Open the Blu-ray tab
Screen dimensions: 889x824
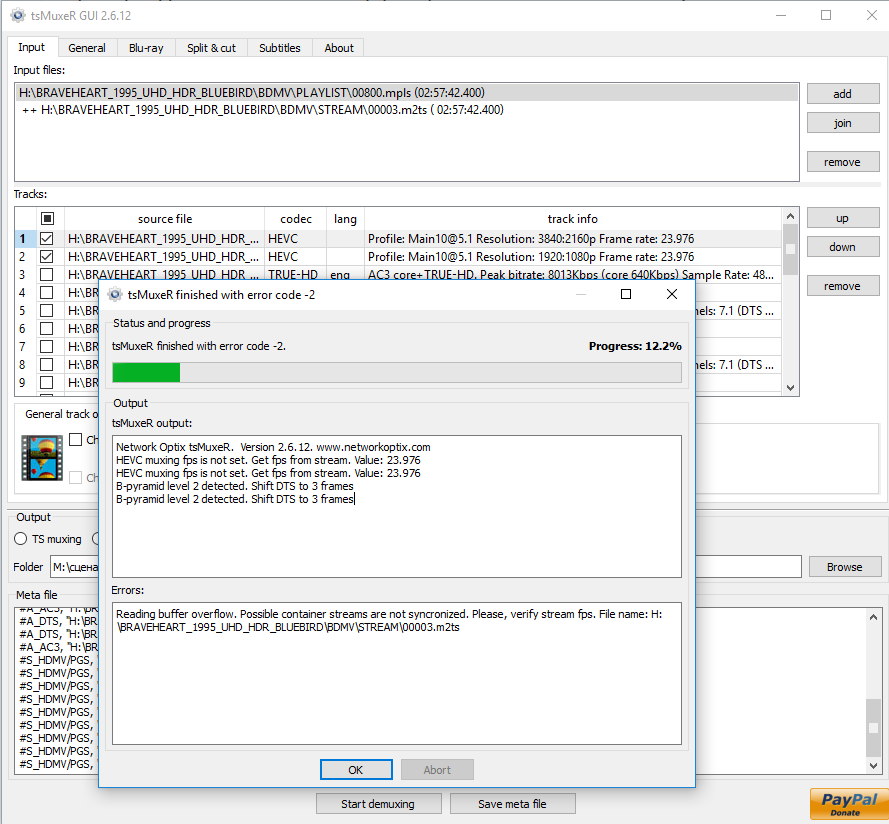(146, 48)
